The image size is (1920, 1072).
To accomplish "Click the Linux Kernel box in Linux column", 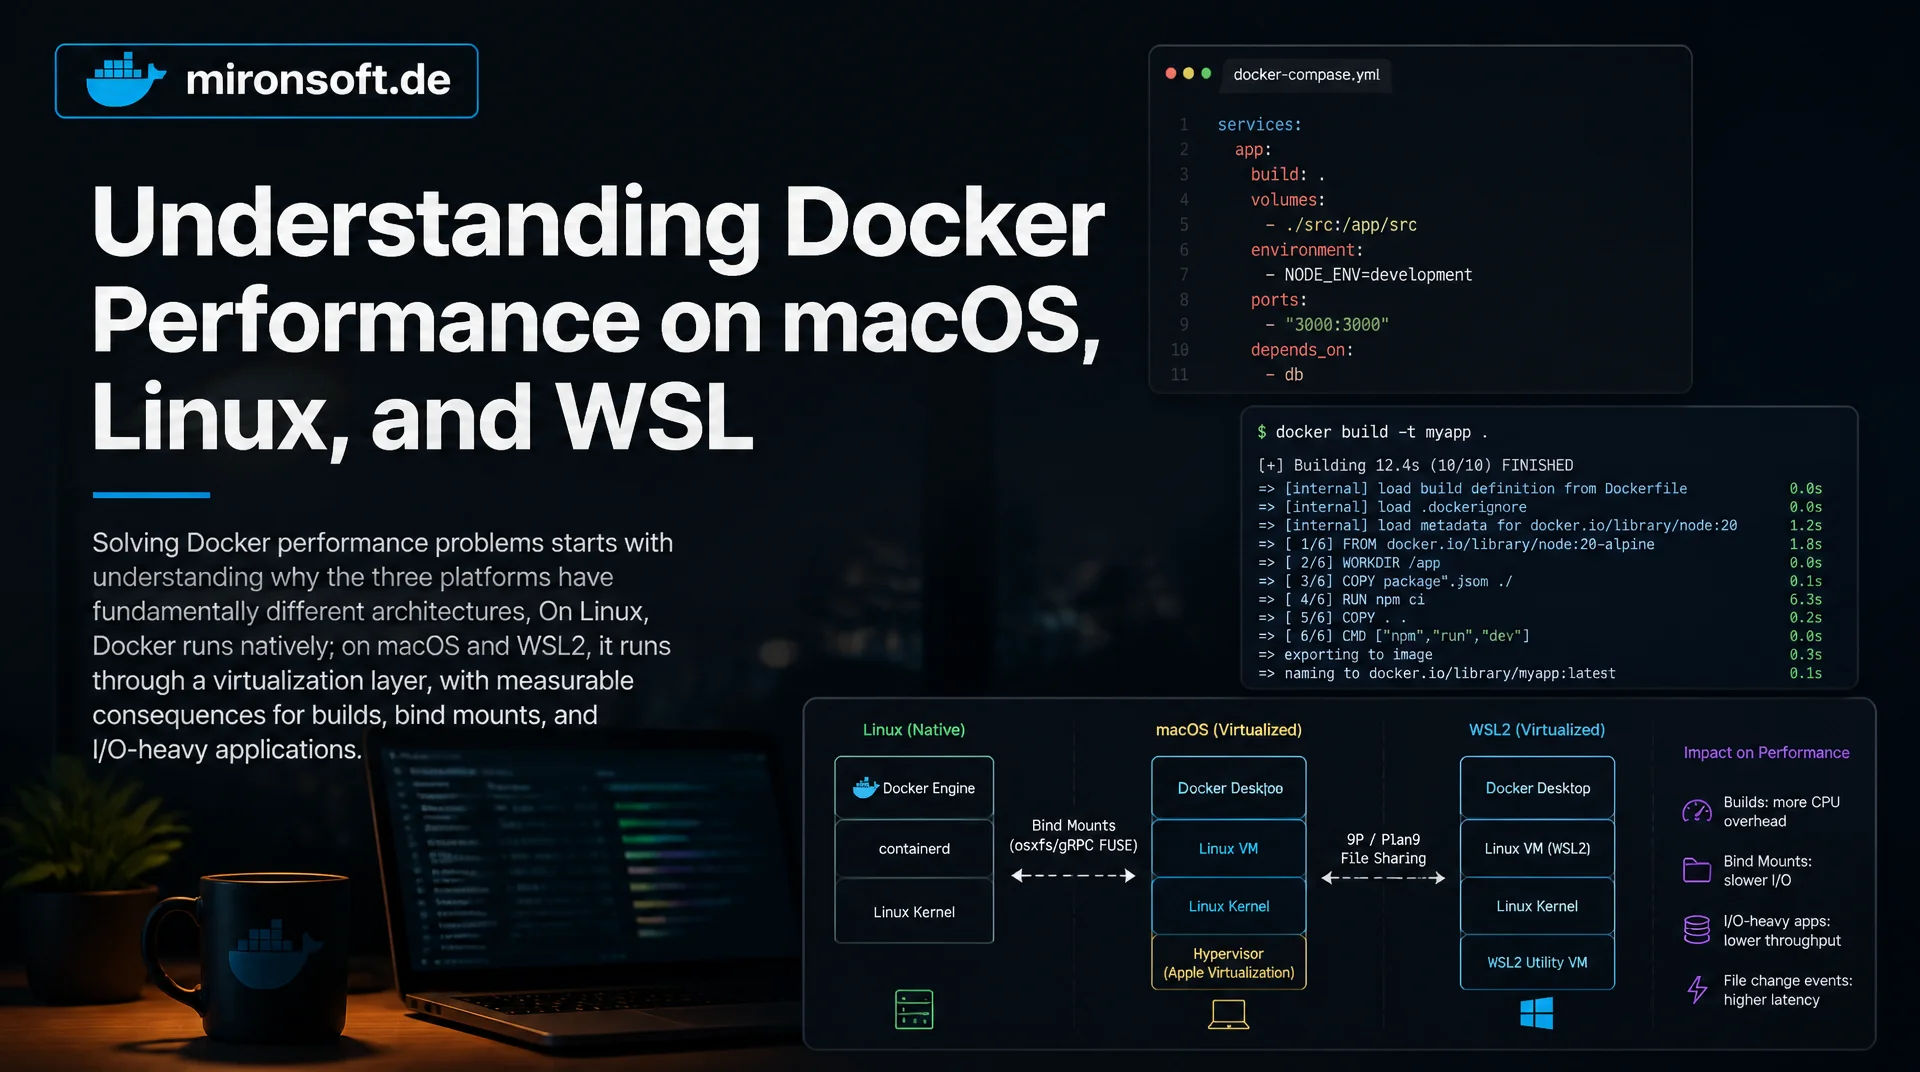I will coord(914,911).
